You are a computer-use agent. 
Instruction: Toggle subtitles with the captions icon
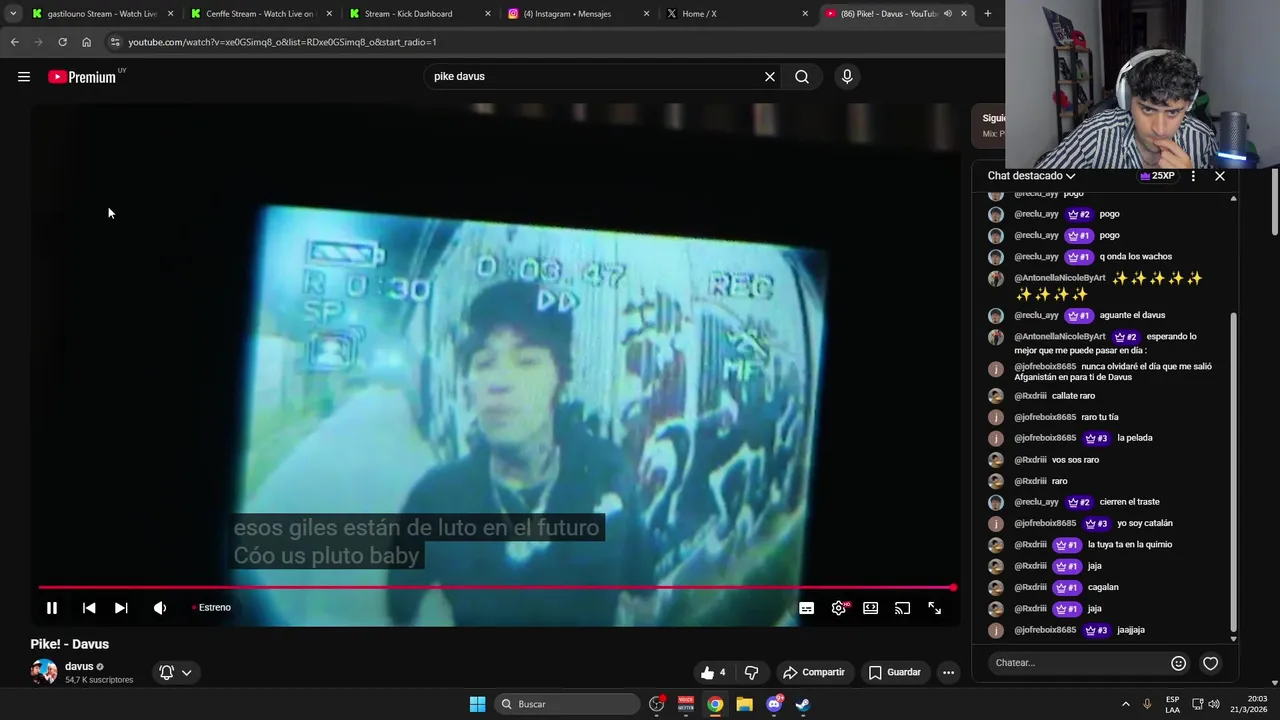806,608
